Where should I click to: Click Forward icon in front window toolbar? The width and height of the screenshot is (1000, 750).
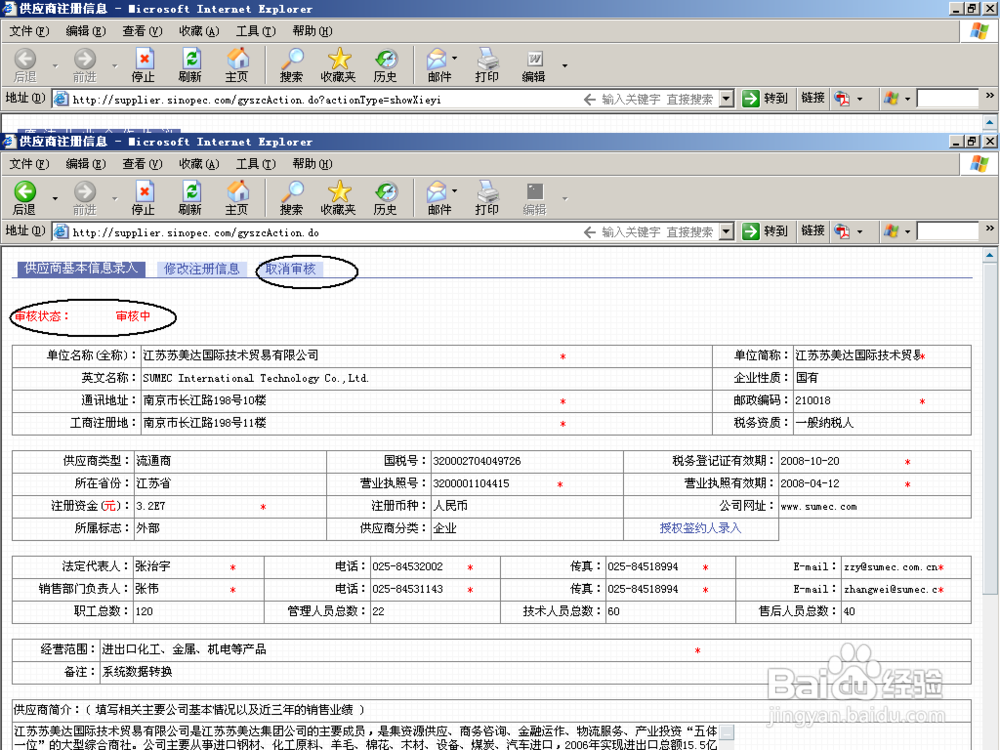[84, 191]
